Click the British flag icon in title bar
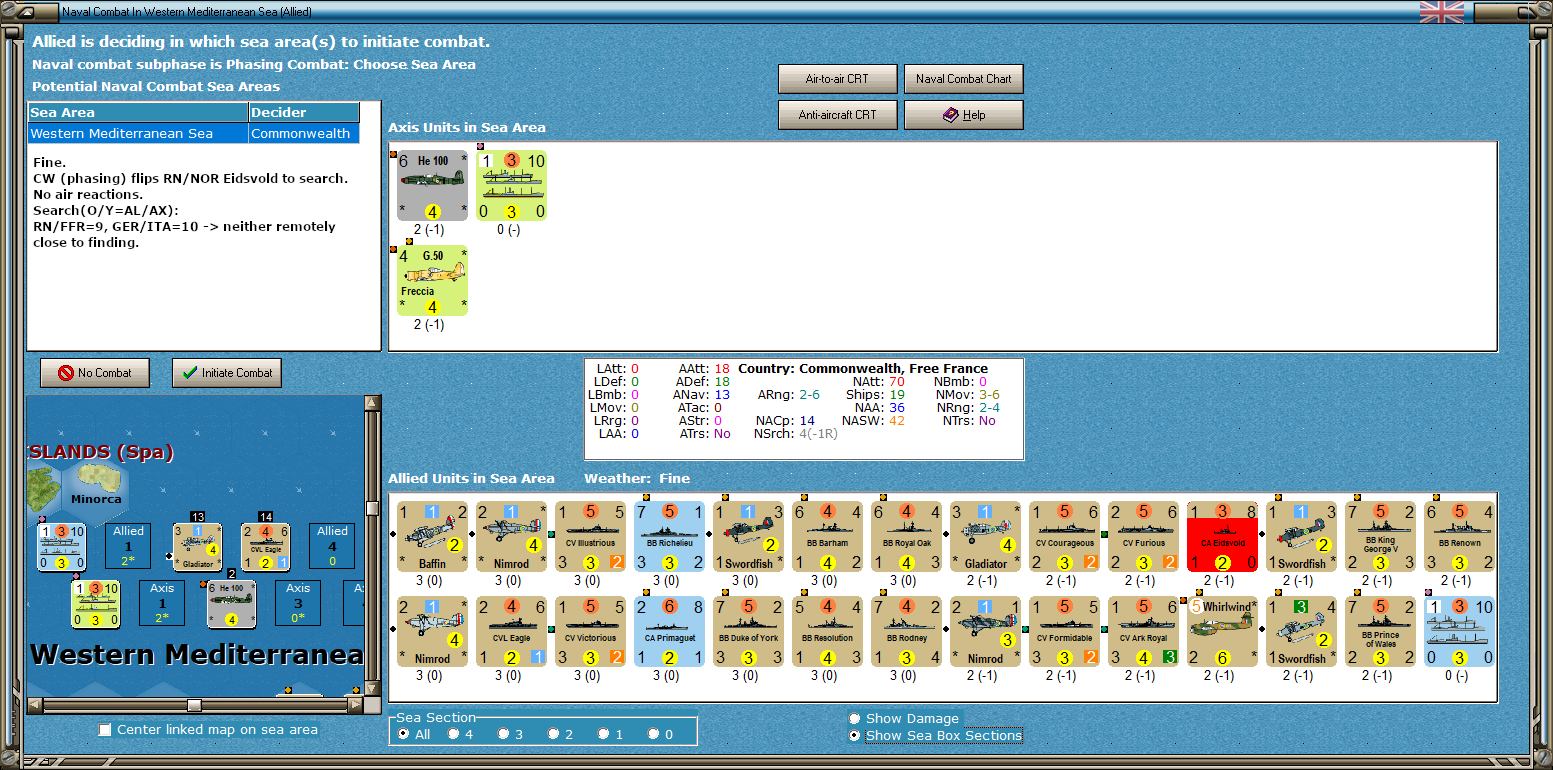The height and width of the screenshot is (770, 1553). point(1441,12)
